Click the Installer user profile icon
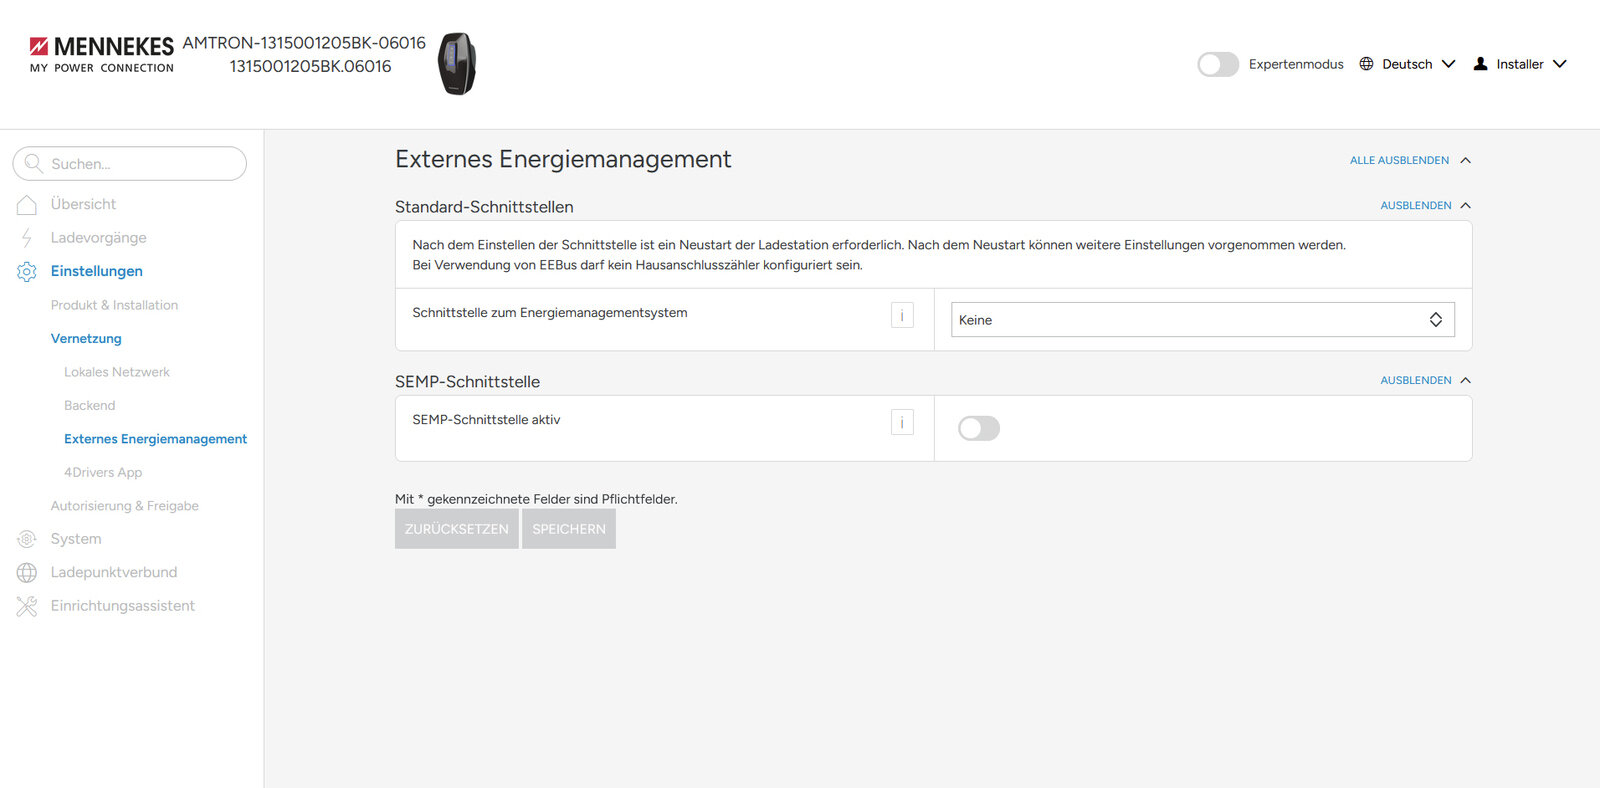 (1481, 64)
